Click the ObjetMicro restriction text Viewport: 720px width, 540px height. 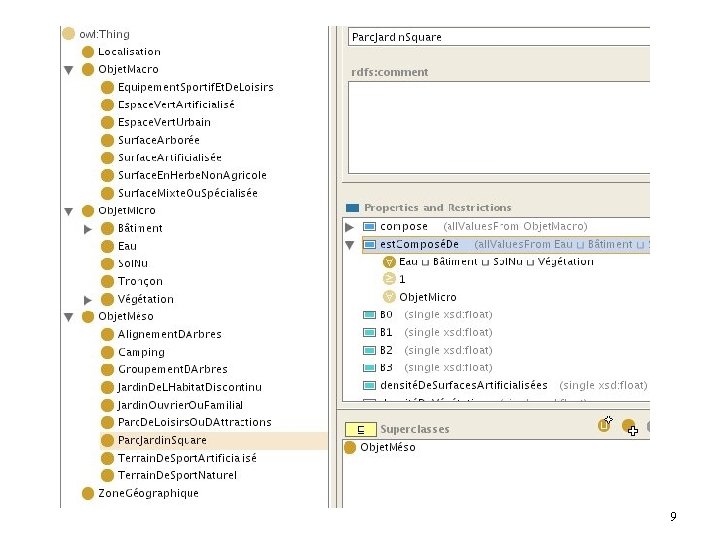pos(428,298)
